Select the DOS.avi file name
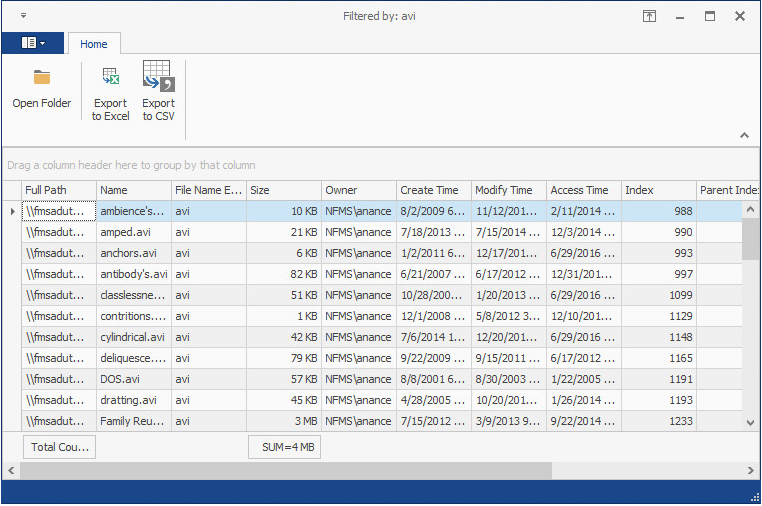 pyautogui.click(x=134, y=379)
